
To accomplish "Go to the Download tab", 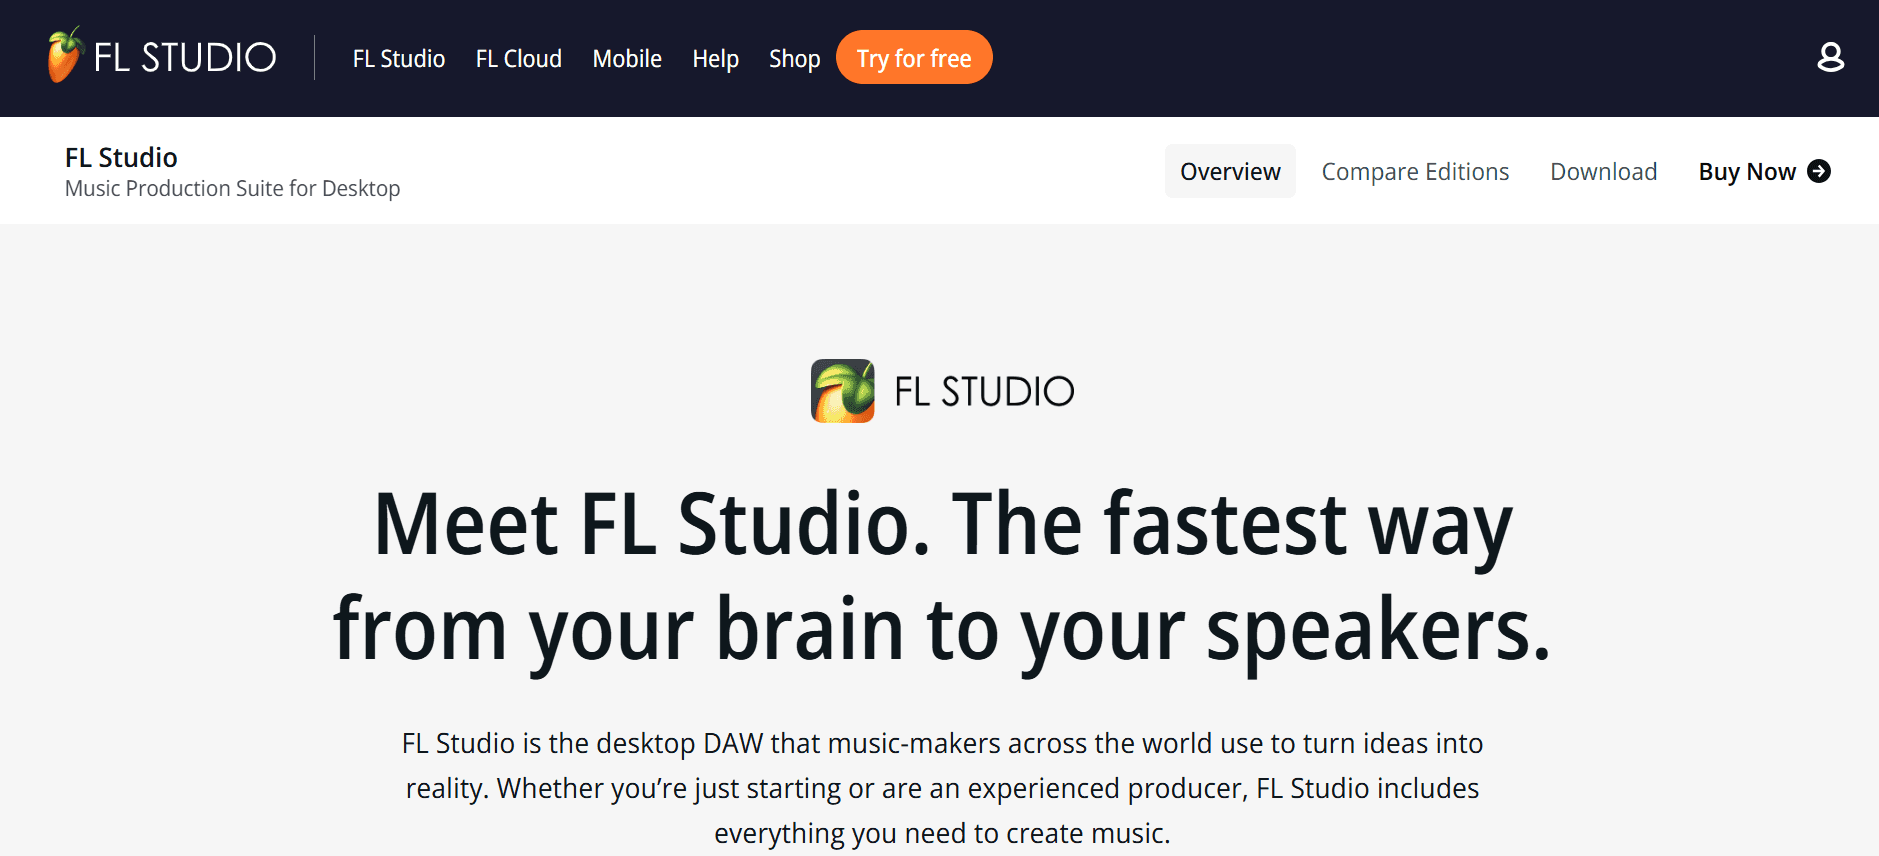I will pyautogui.click(x=1604, y=172).
